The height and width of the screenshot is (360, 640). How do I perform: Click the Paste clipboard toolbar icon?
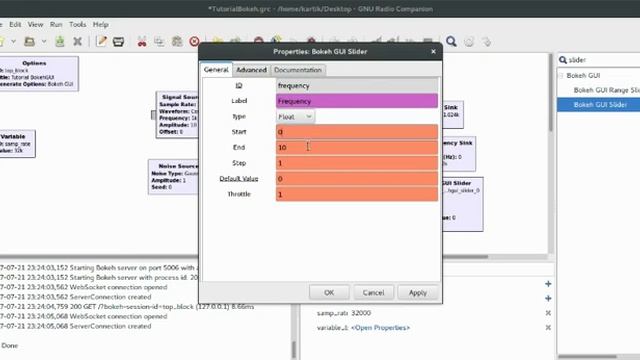coord(177,41)
